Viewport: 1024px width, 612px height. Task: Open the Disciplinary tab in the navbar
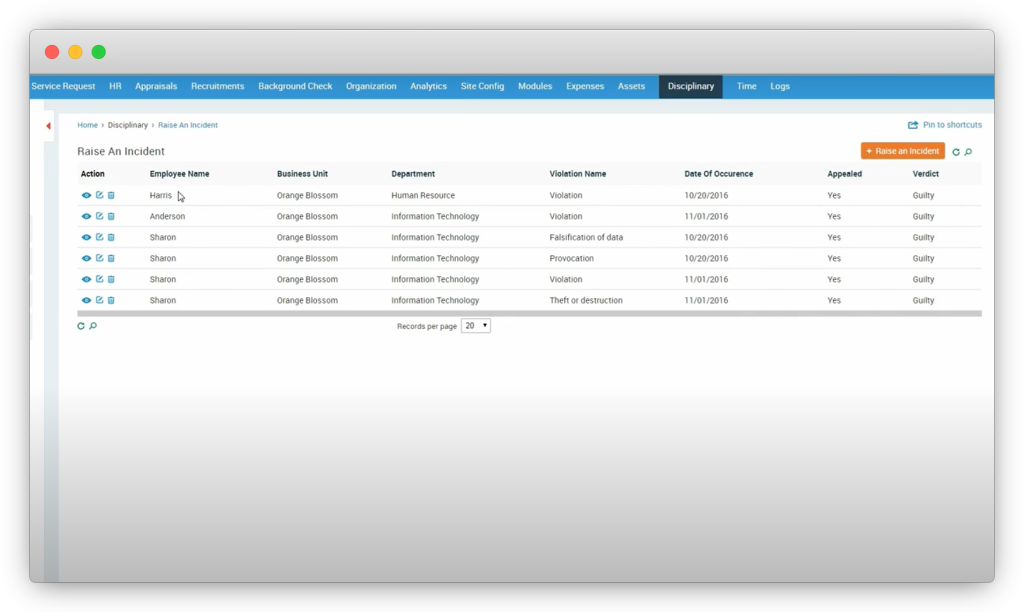(x=690, y=87)
